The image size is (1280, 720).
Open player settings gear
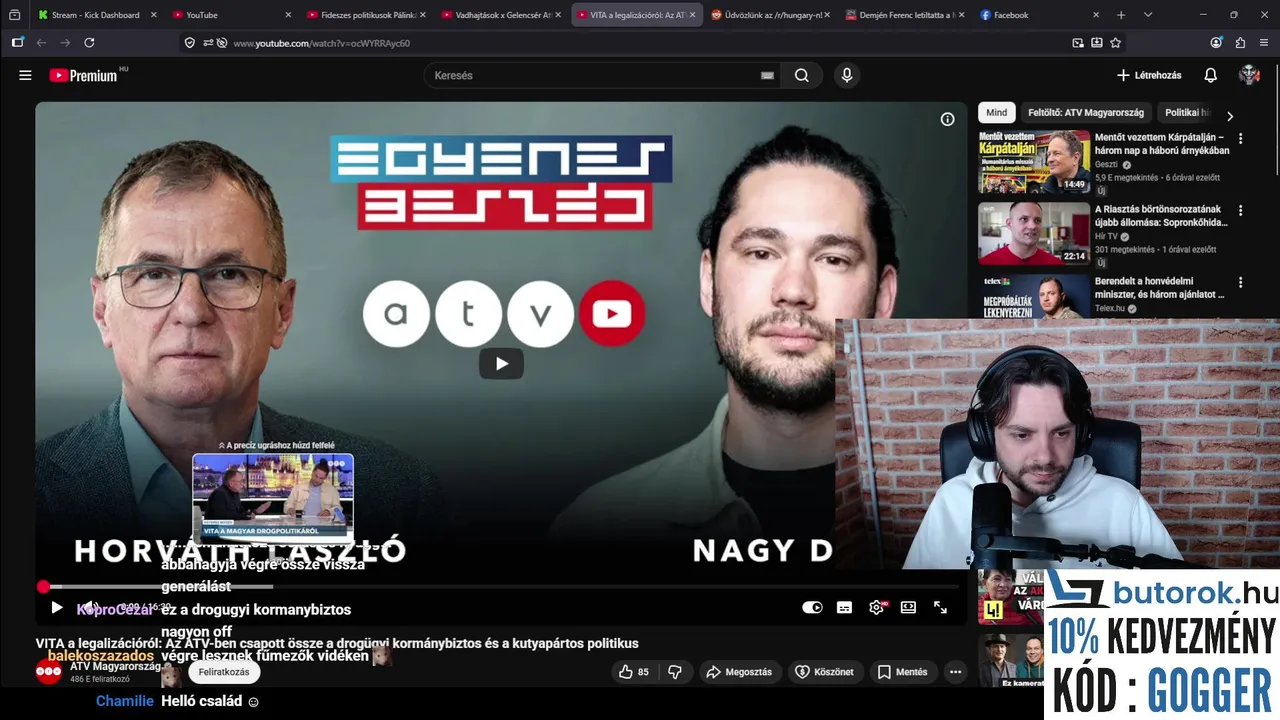[877, 607]
